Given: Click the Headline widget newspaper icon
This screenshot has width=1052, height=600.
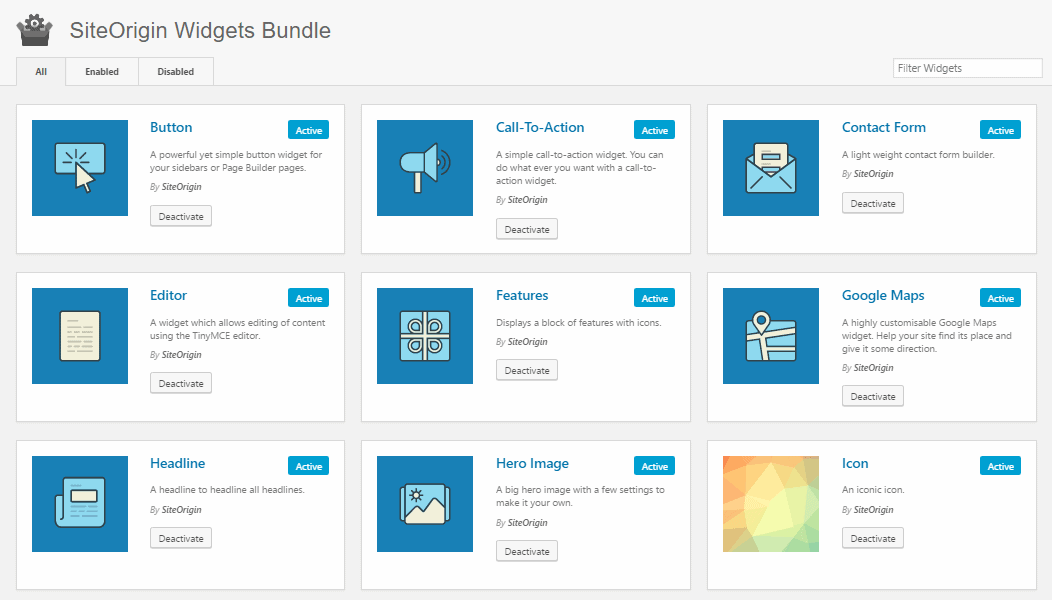Looking at the screenshot, I should pos(80,504).
